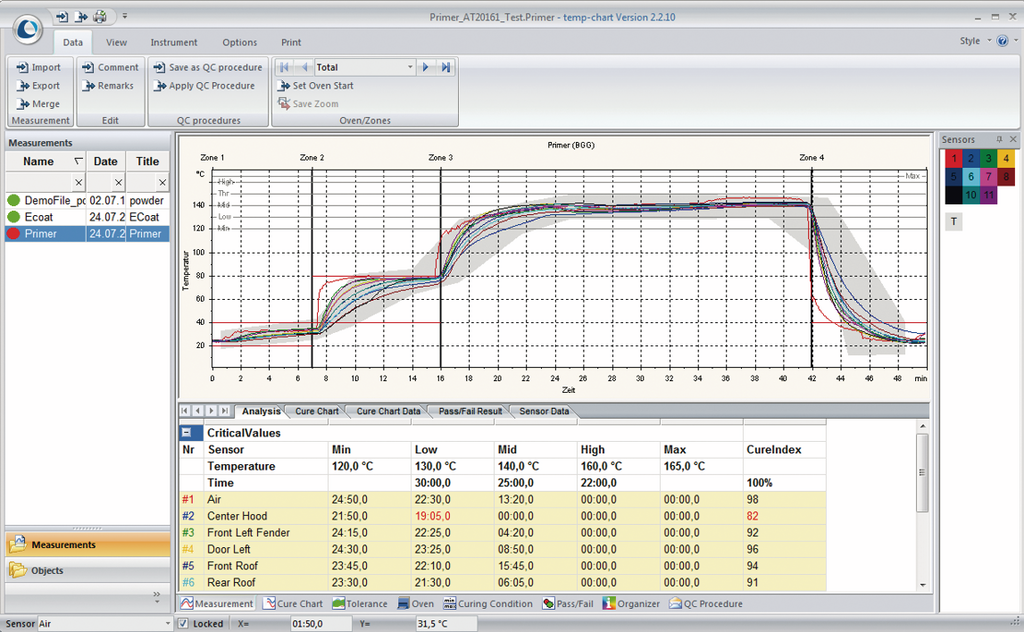1024x632 pixels.
Task: Toggle sensor 3 green swatch
Action: click(x=989, y=158)
